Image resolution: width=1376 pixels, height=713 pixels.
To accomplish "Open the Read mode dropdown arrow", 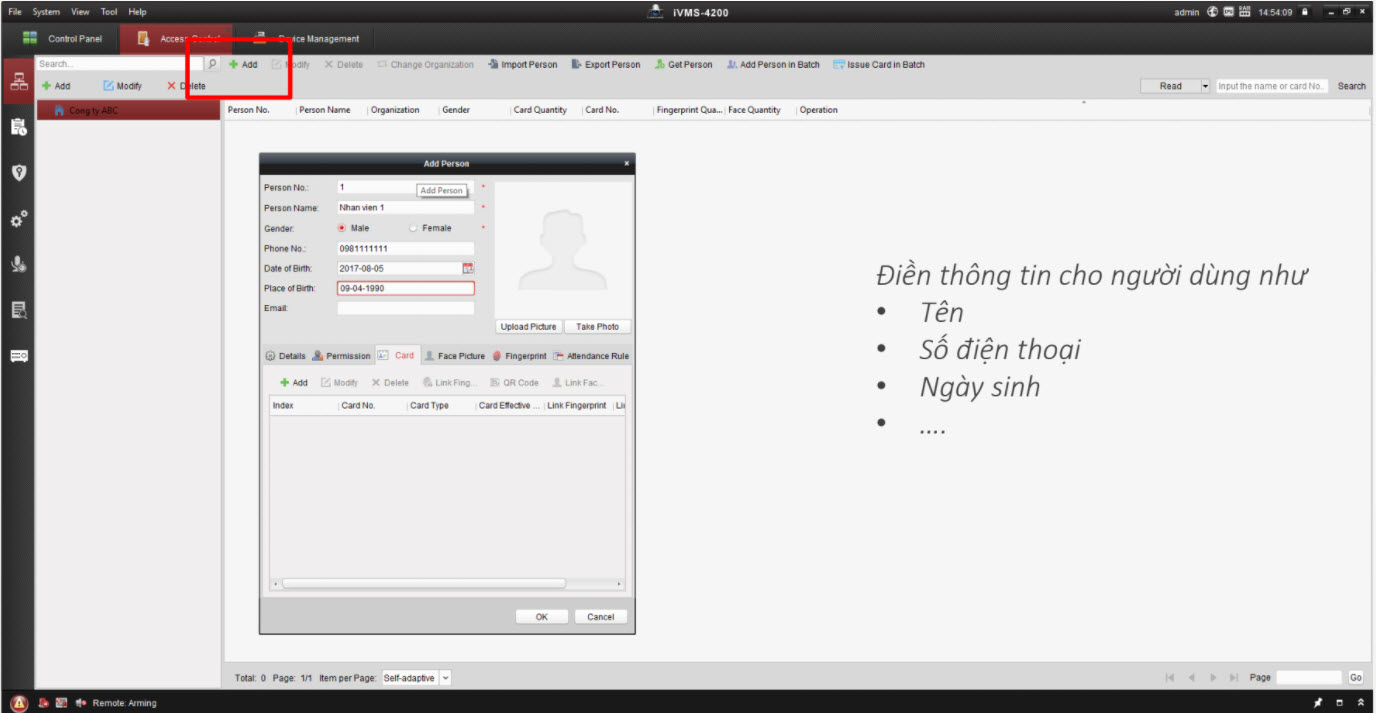I will pos(1205,86).
